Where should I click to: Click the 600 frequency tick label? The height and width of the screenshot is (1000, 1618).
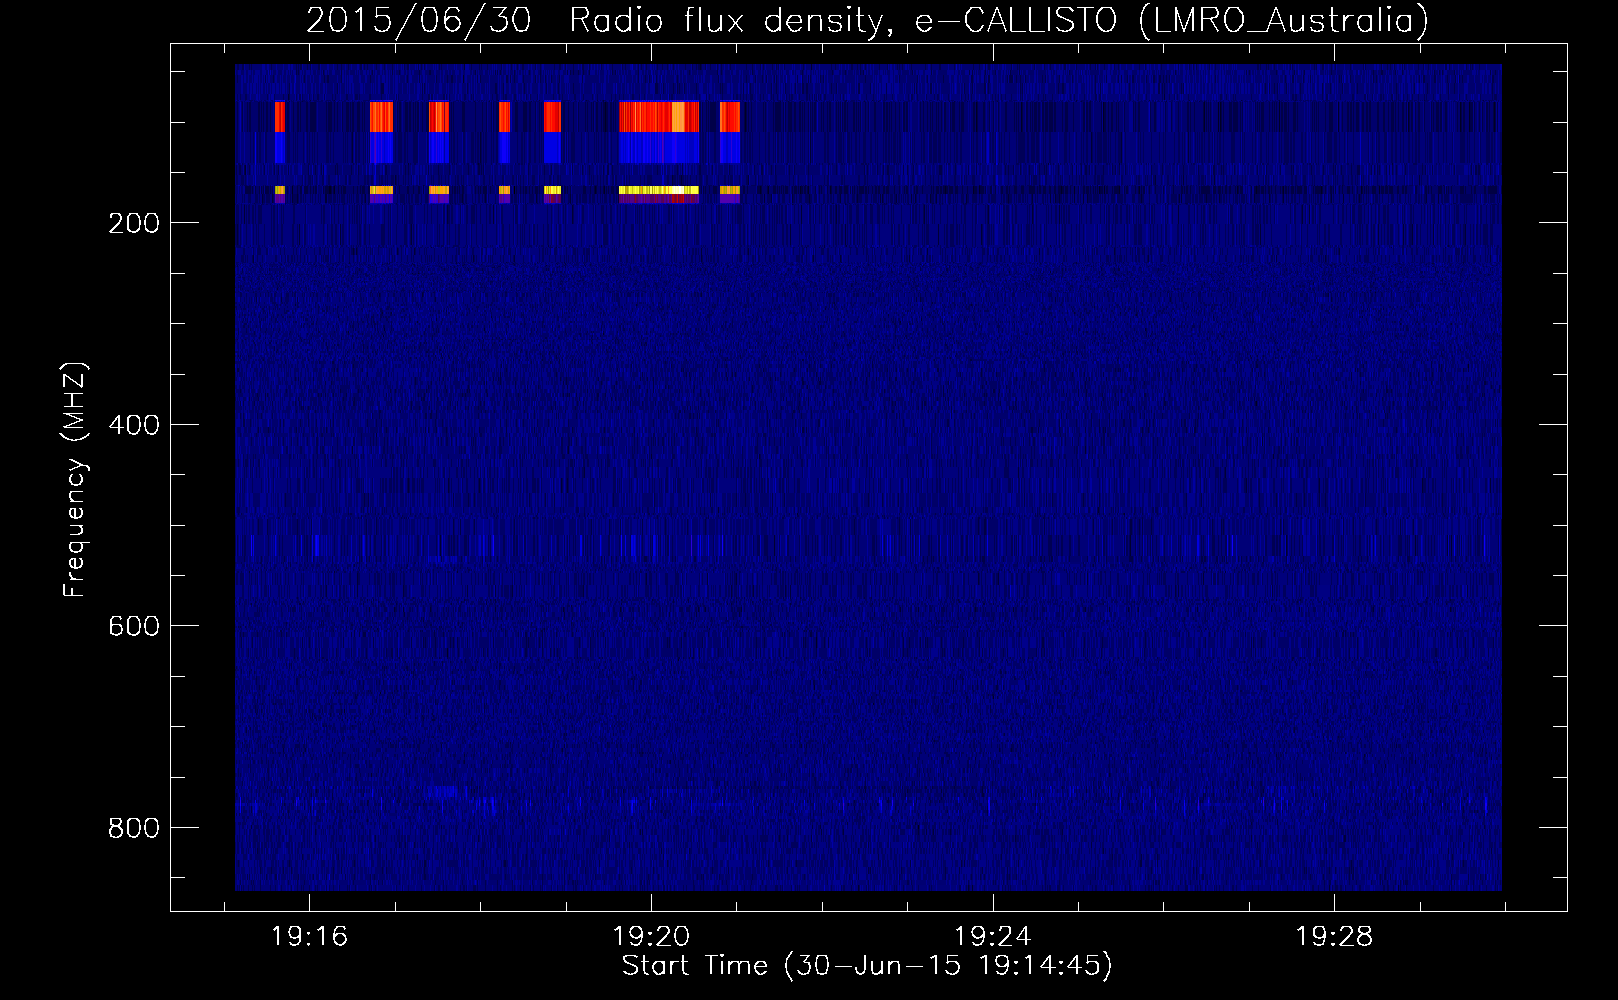click(133, 626)
